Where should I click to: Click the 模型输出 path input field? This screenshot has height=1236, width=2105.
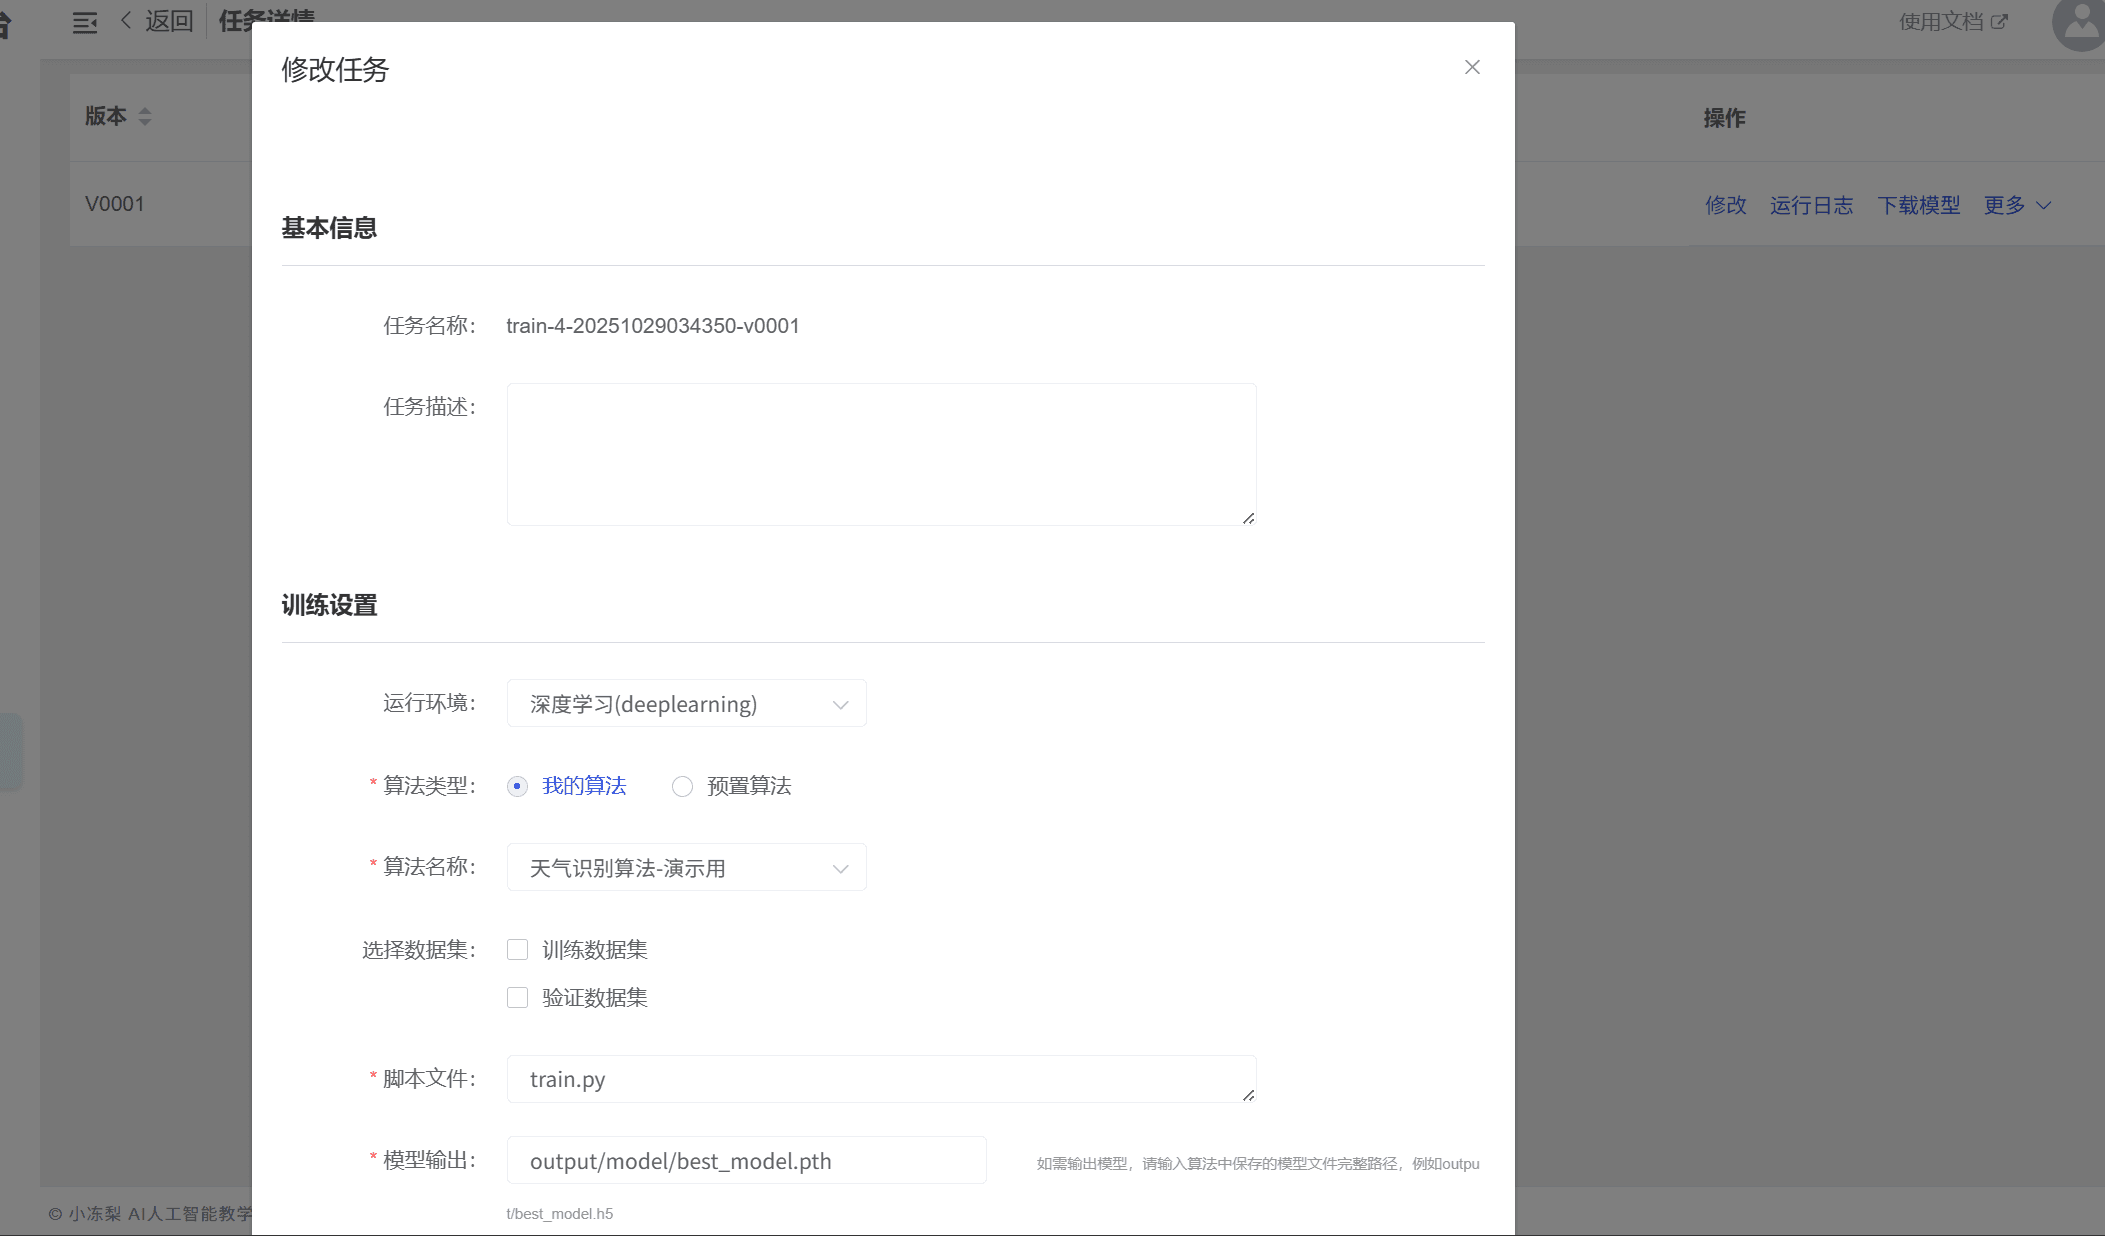746,1161
